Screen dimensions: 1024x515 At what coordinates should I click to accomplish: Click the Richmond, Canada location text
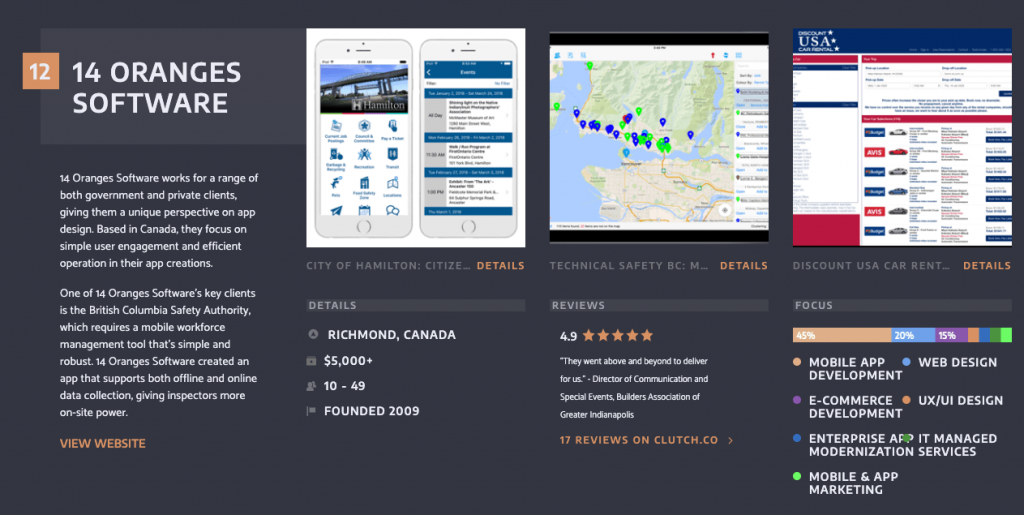pos(392,335)
